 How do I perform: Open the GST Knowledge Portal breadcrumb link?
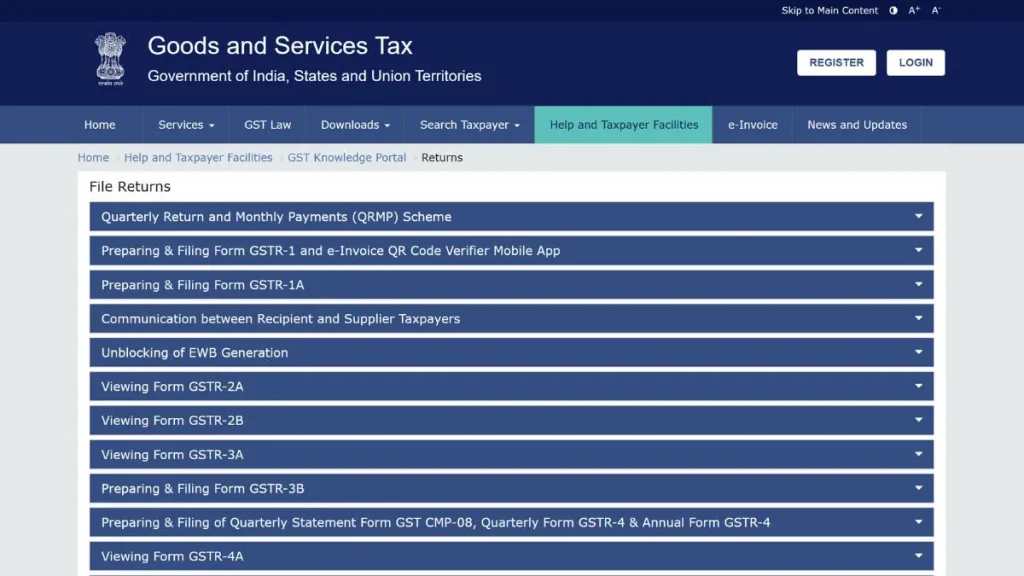click(347, 157)
